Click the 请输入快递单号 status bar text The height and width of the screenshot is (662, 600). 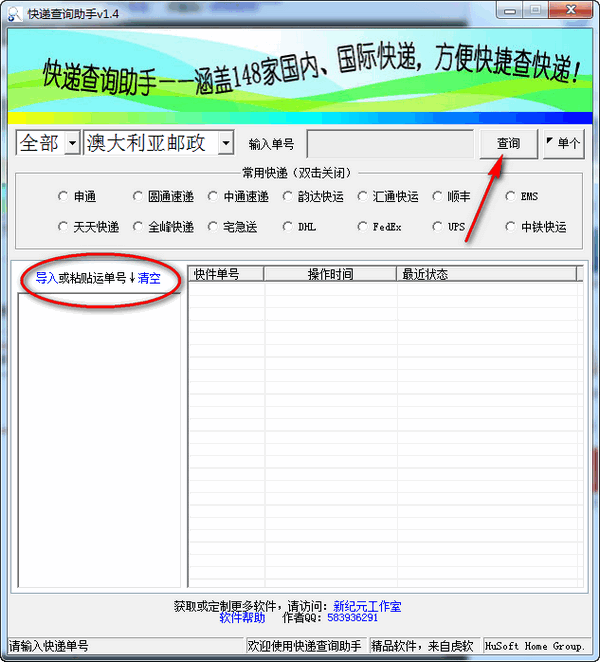pos(49,646)
